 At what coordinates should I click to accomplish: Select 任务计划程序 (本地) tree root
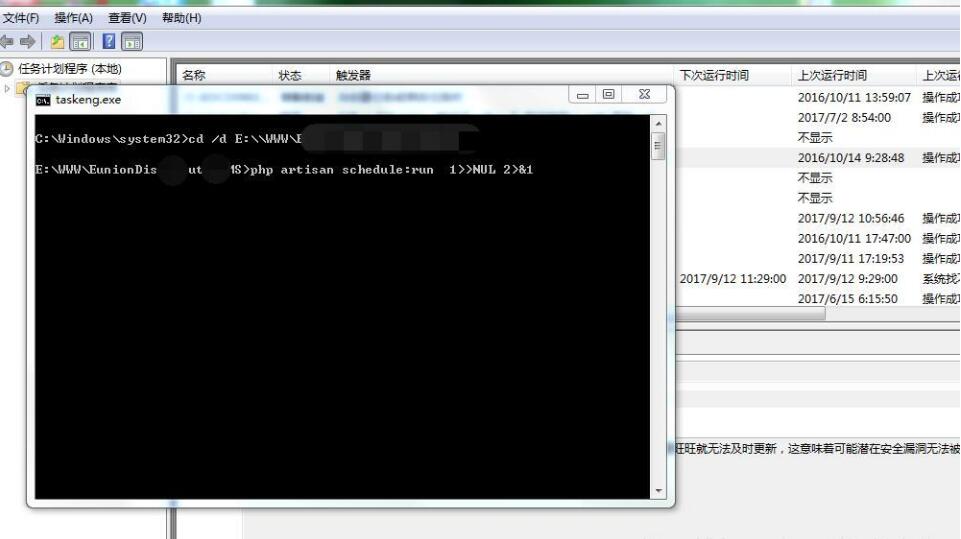click(x=69, y=69)
